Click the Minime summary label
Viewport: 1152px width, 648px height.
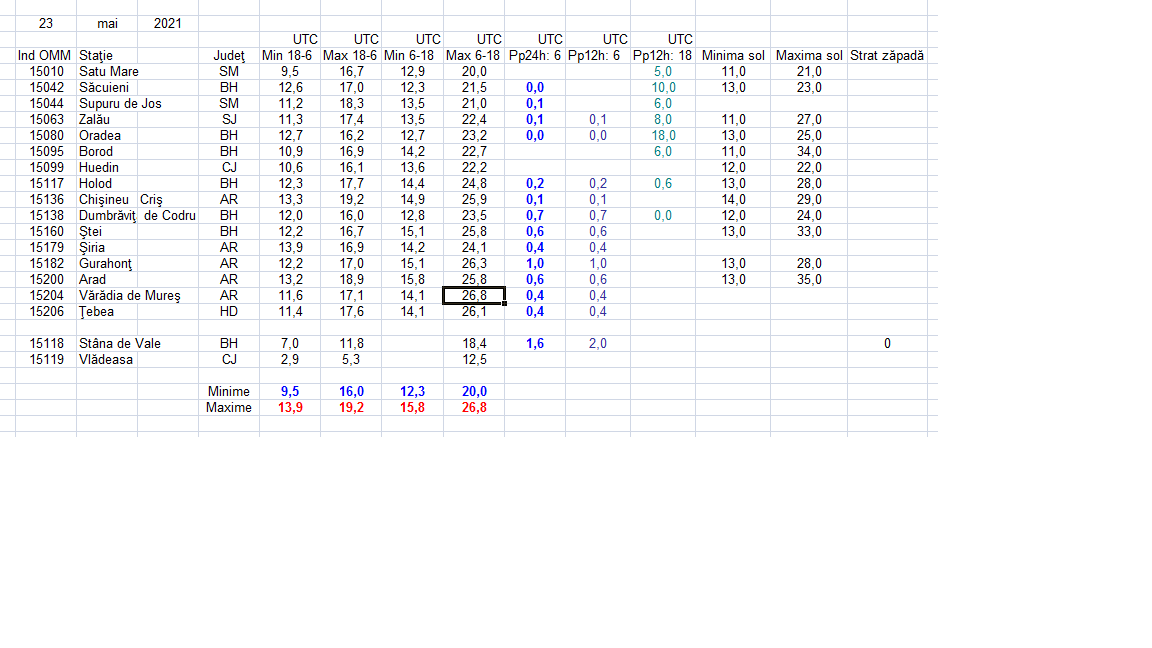228,392
